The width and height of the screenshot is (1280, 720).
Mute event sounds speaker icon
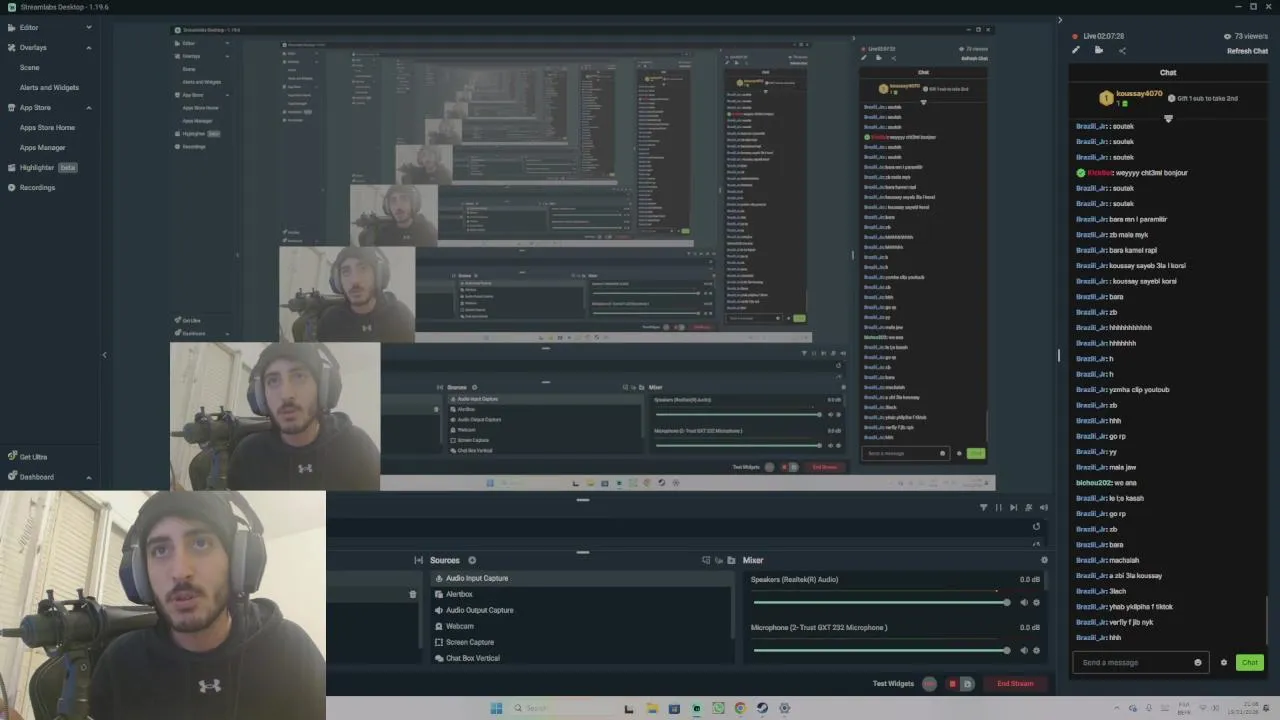1044,507
